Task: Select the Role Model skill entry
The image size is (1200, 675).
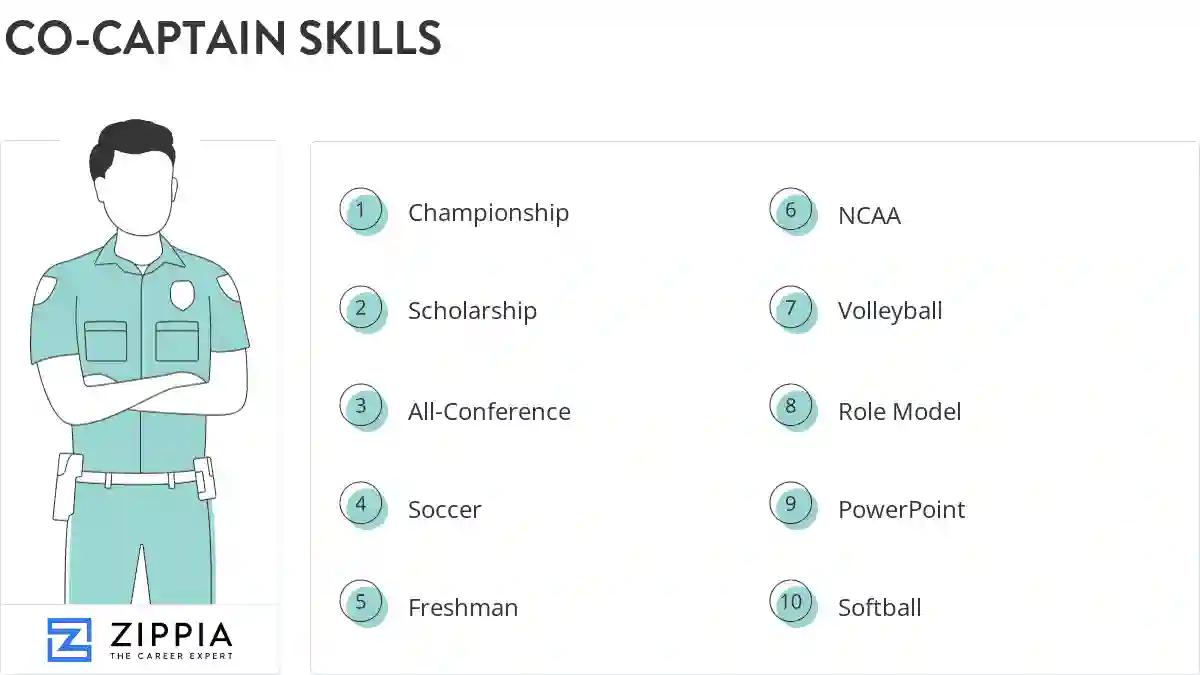Action: (x=899, y=411)
